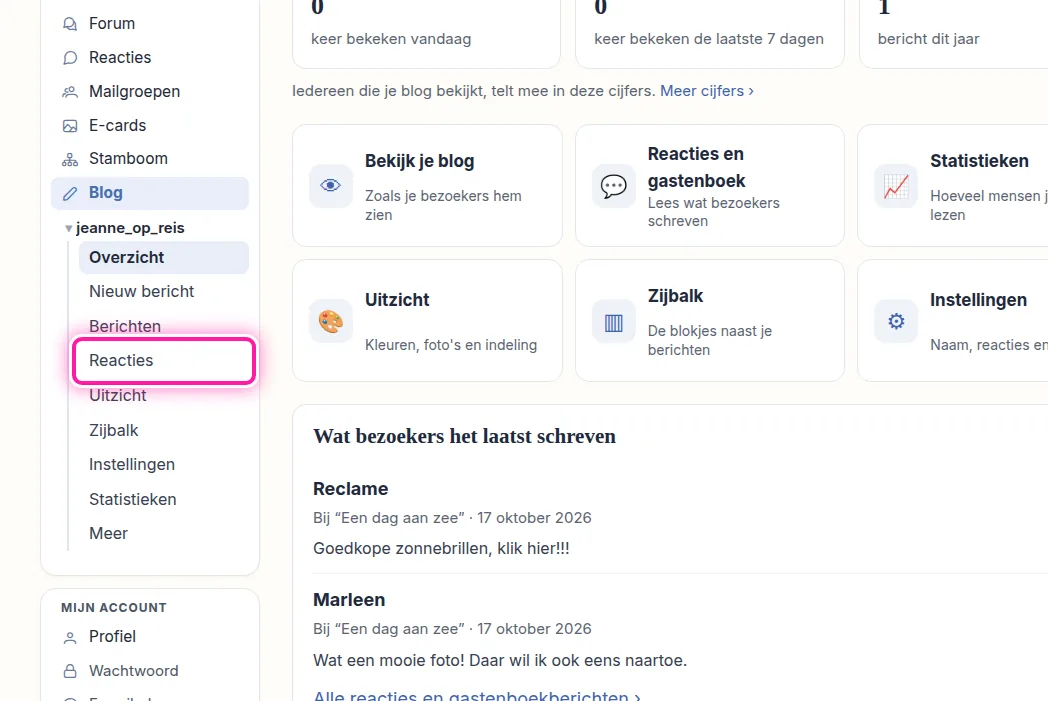Click the Blog pencil icon
The image size is (1048, 701).
pos(70,194)
